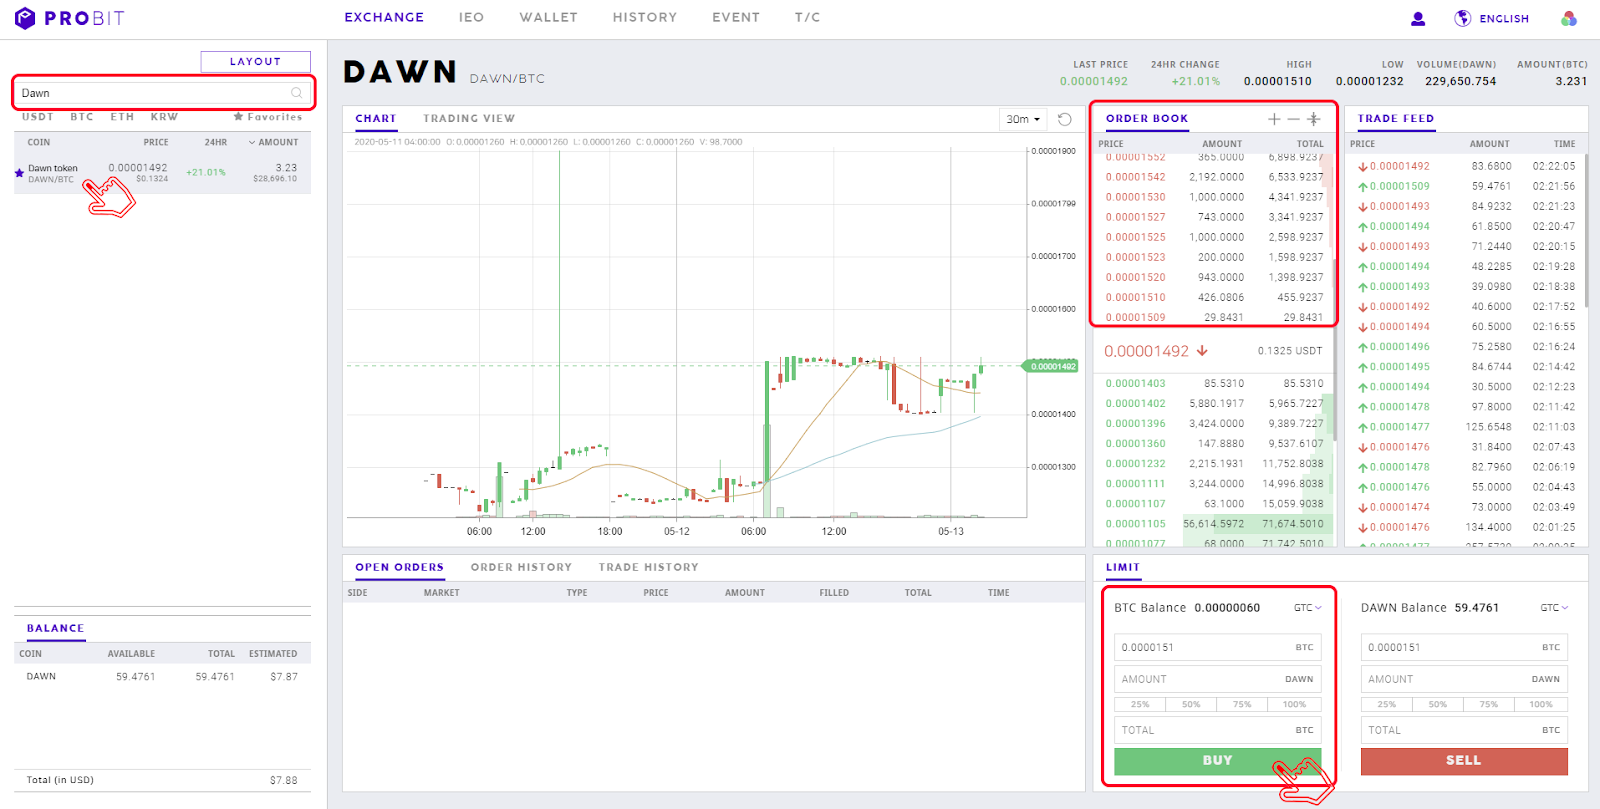This screenshot has height=809, width=1600.
Task: Open the WALLET page
Action: [x=548, y=17]
